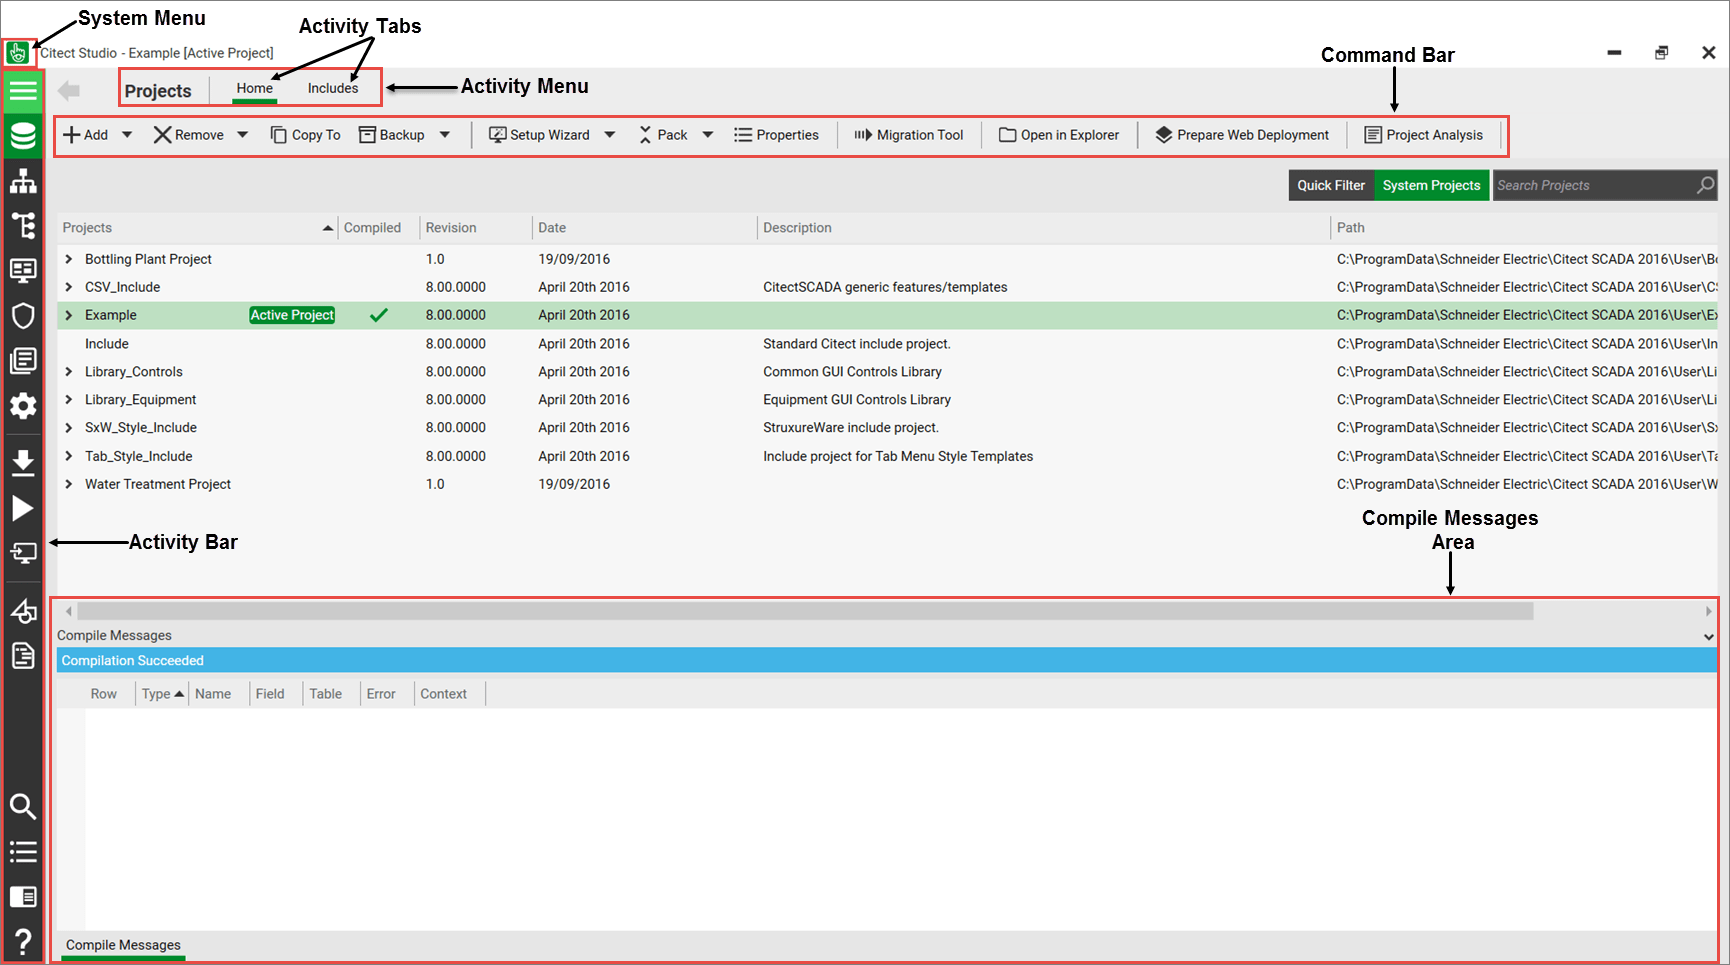This screenshot has height=965, width=1730.
Task: Open the Setup Wizard dropdown arrow
Action: pos(610,135)
